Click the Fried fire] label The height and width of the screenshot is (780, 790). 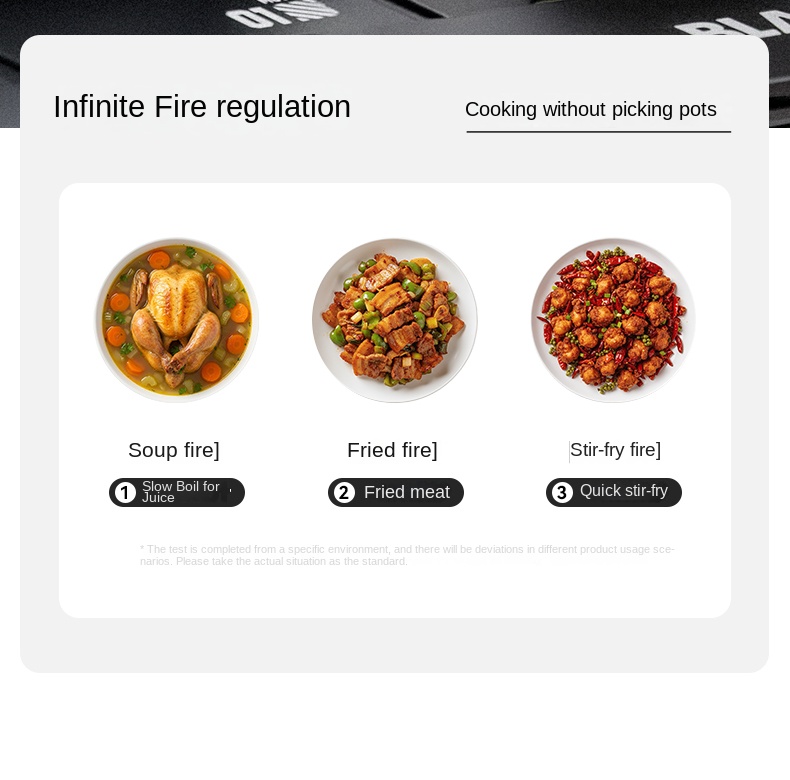[392, 450]
